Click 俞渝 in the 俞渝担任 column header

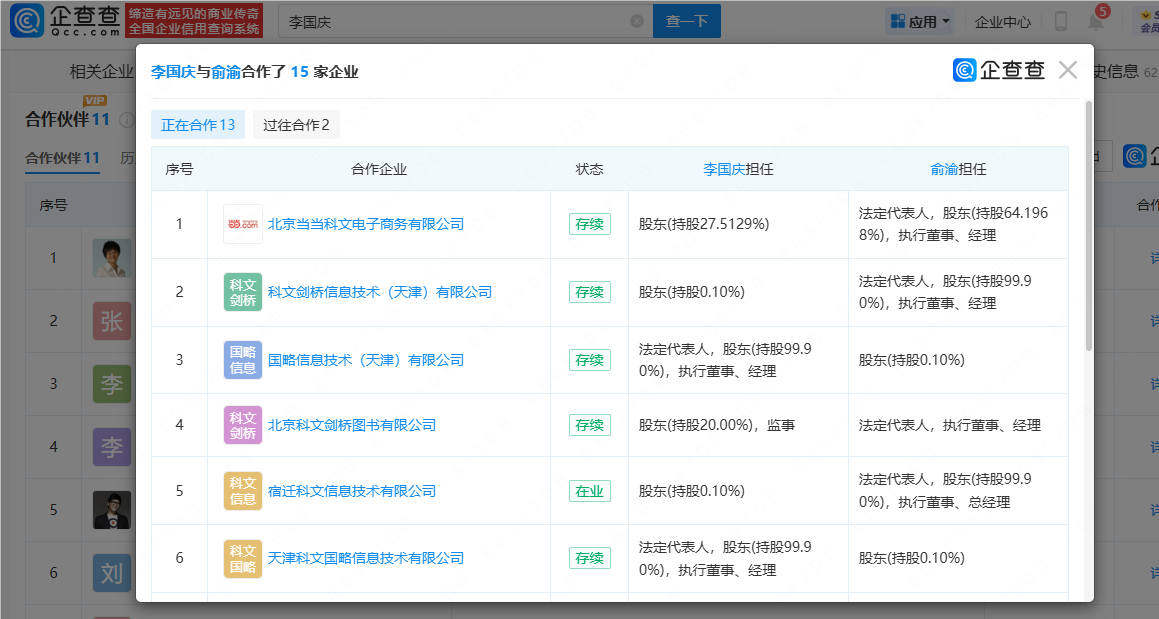pos(944,169)
